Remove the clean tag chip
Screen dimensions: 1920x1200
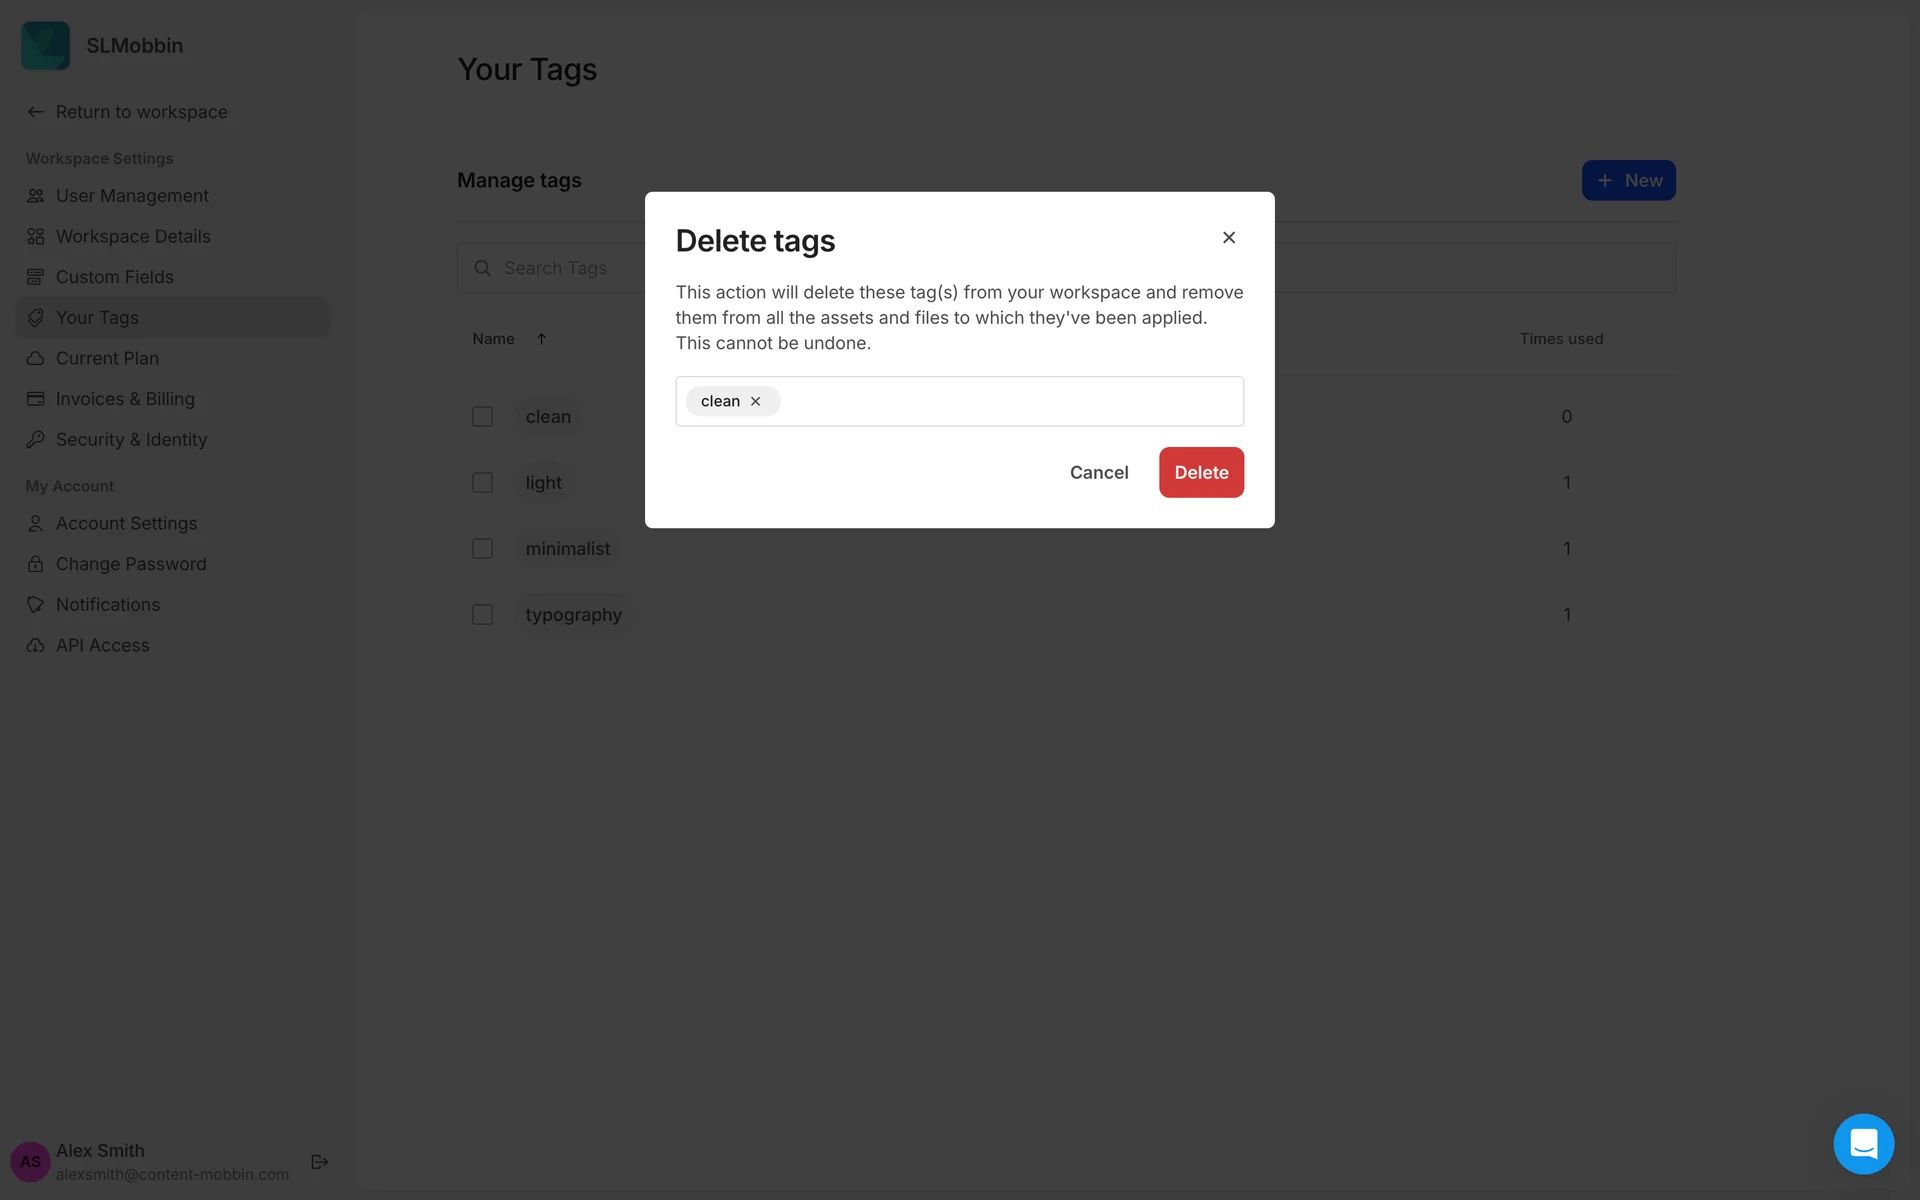click(x=756, y=401)
